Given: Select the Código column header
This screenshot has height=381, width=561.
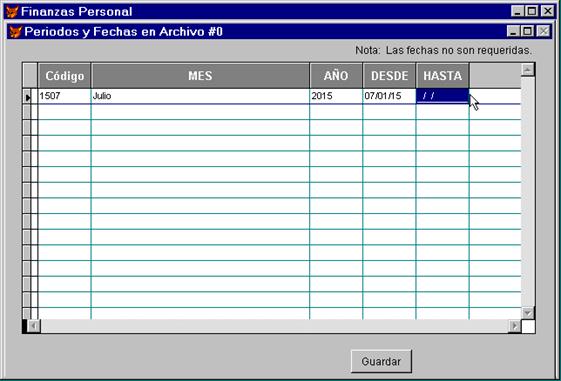Looking at the screenshot, I should [x=64, y=75].
